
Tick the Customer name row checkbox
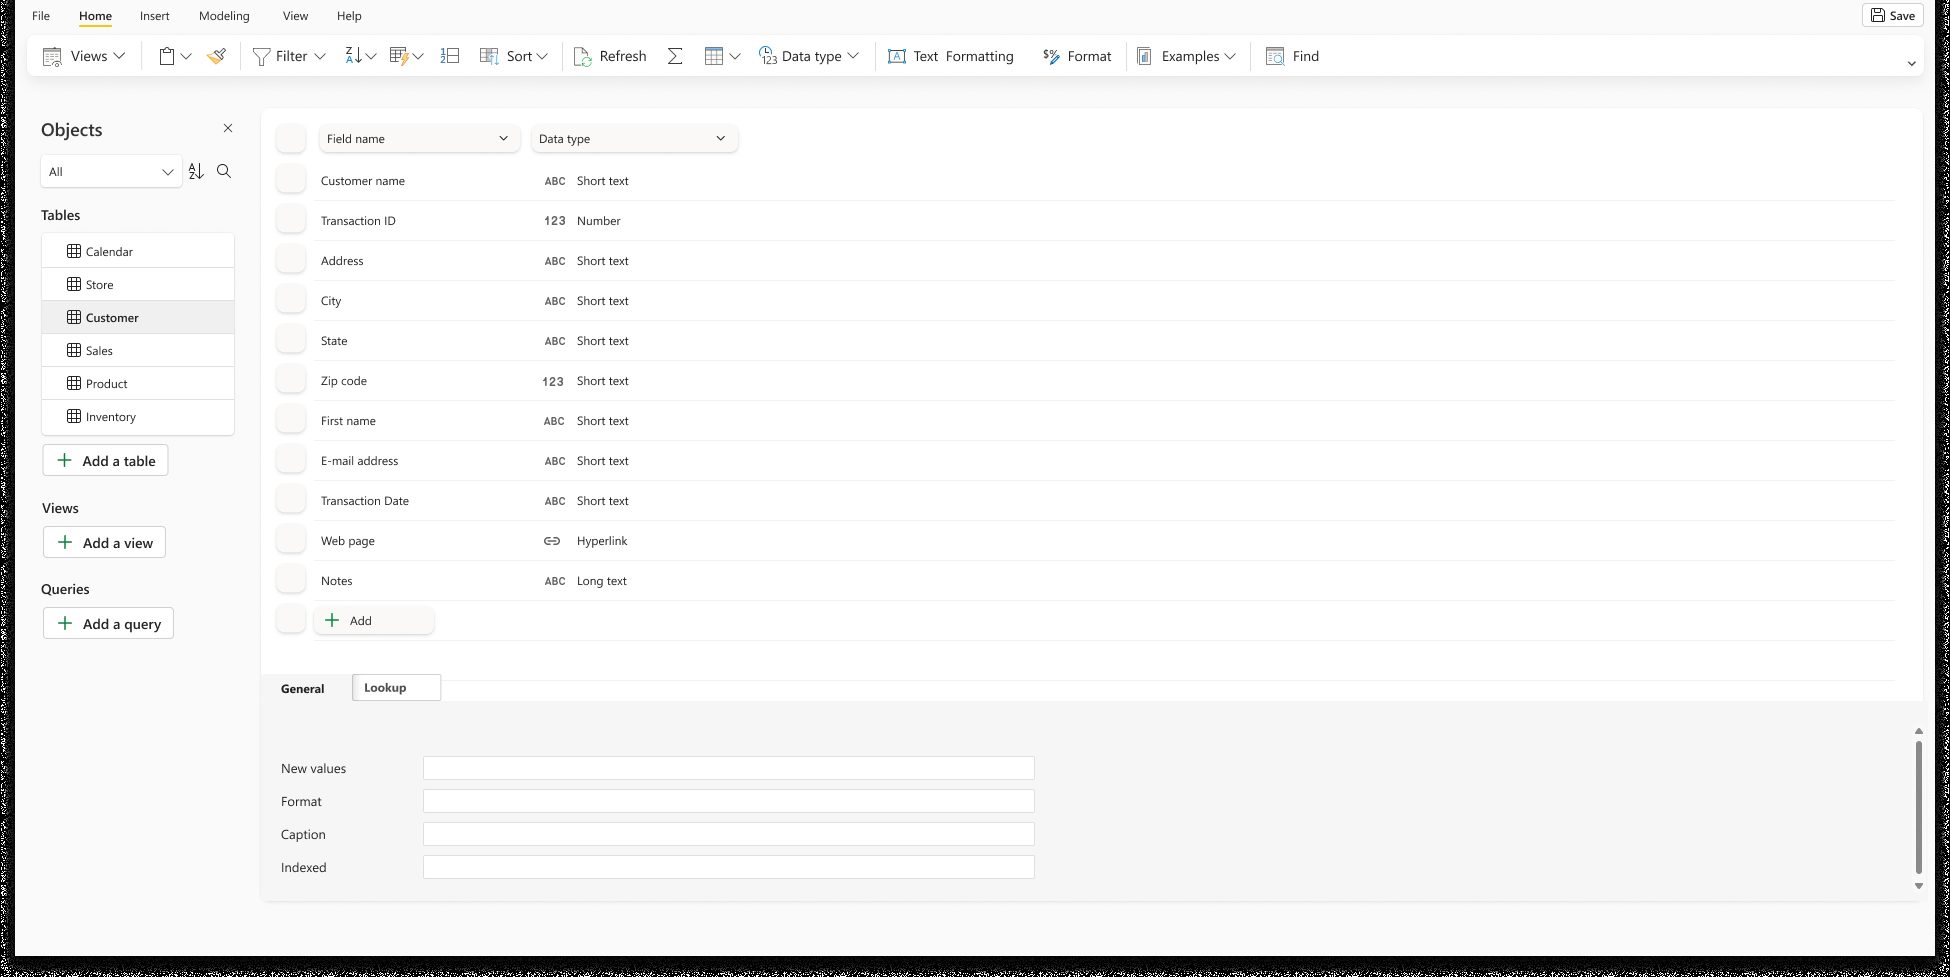click(x=291, y=180)
